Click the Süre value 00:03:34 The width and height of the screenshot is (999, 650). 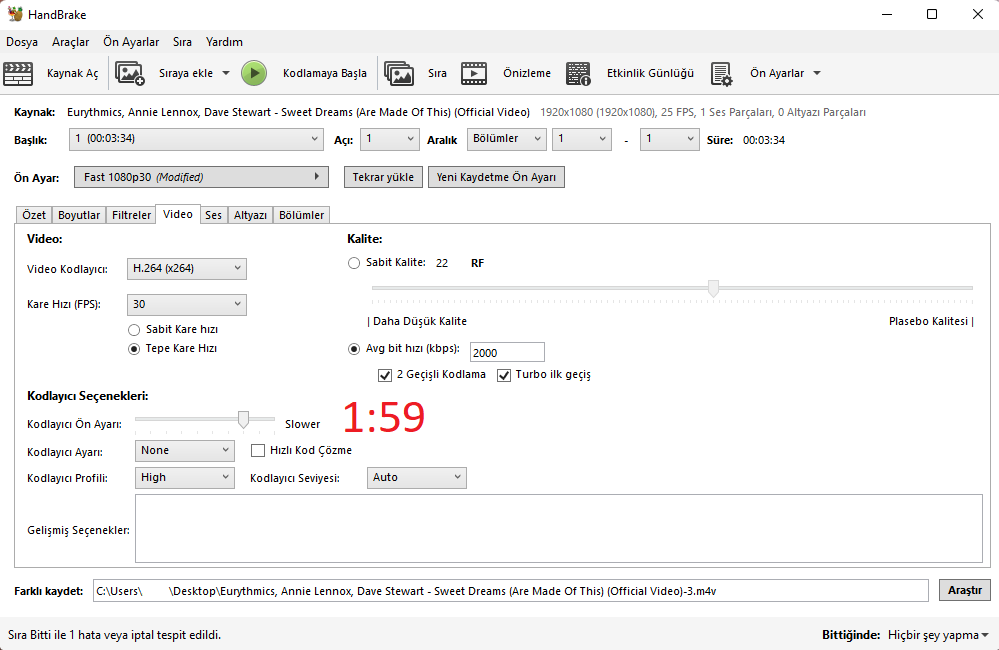[764, 140]
